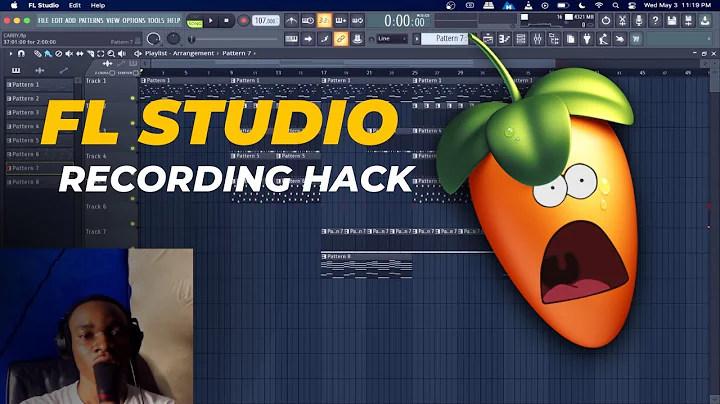This screenshot has width=720, height=404.
Task: Click Playlist - Arrangement breadcrumb
Action: coord(180,53)
